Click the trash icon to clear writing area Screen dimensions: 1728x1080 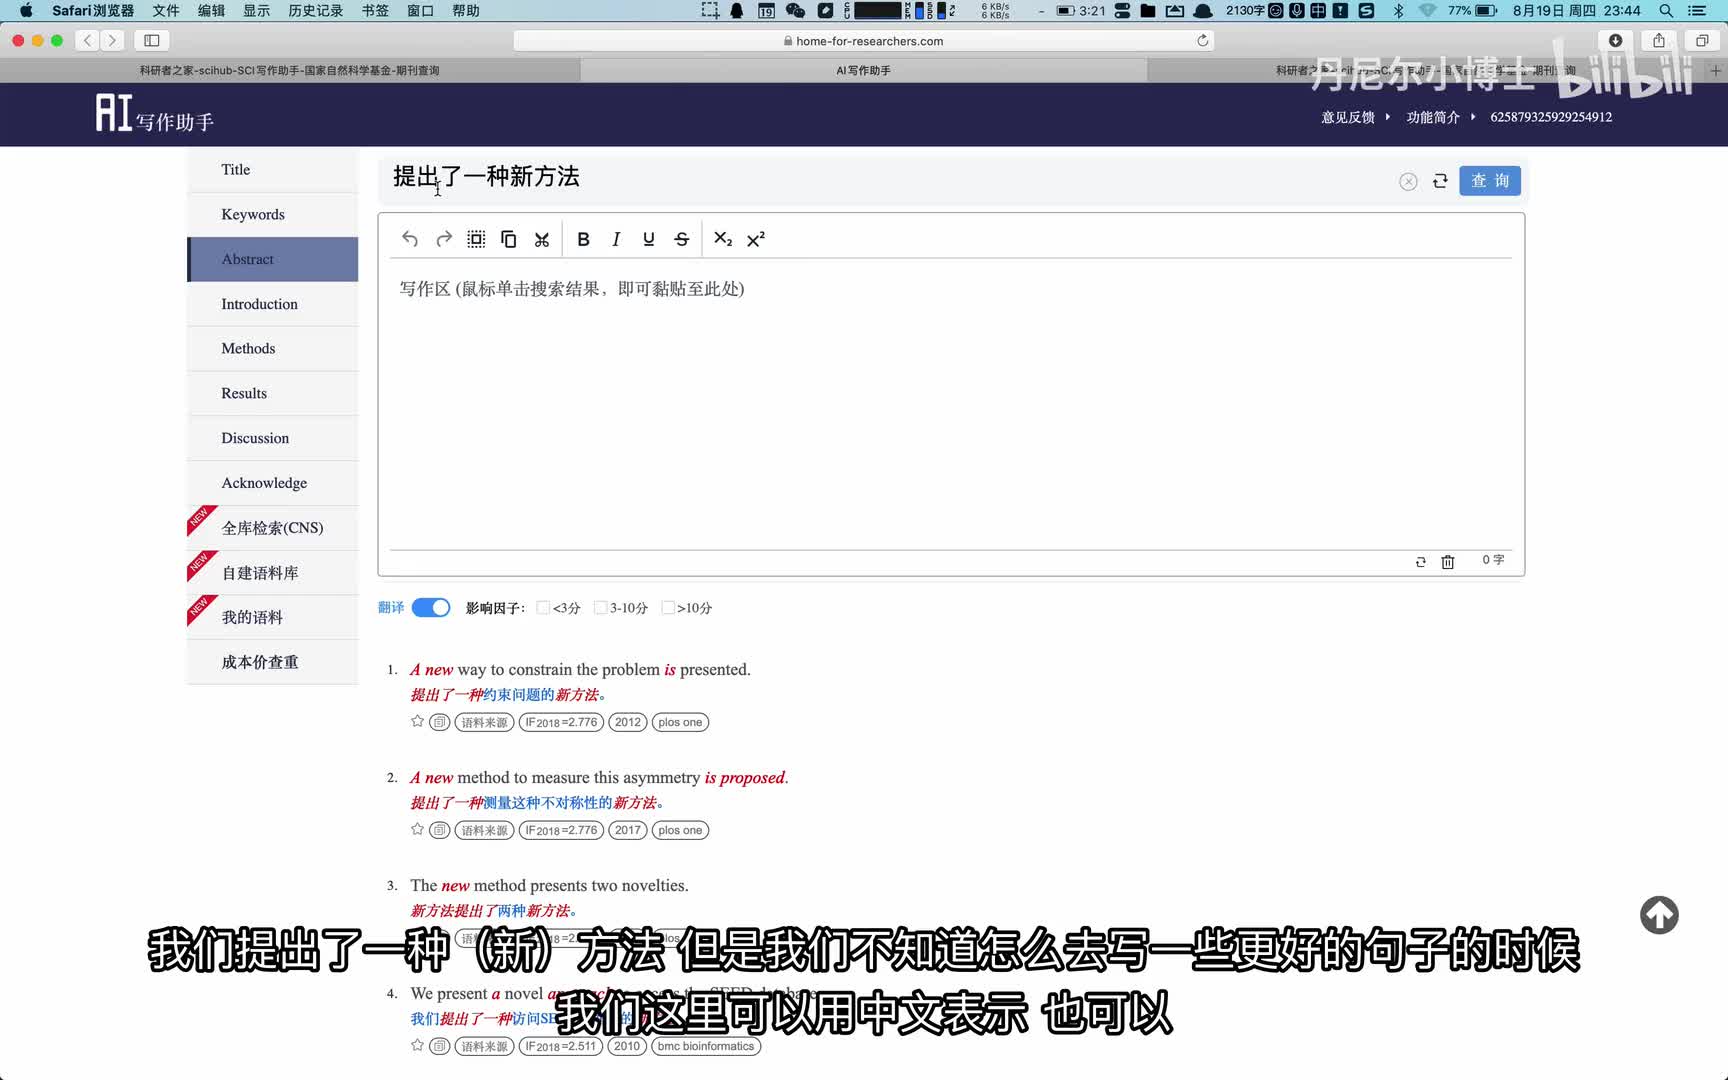click(1447, 562)
